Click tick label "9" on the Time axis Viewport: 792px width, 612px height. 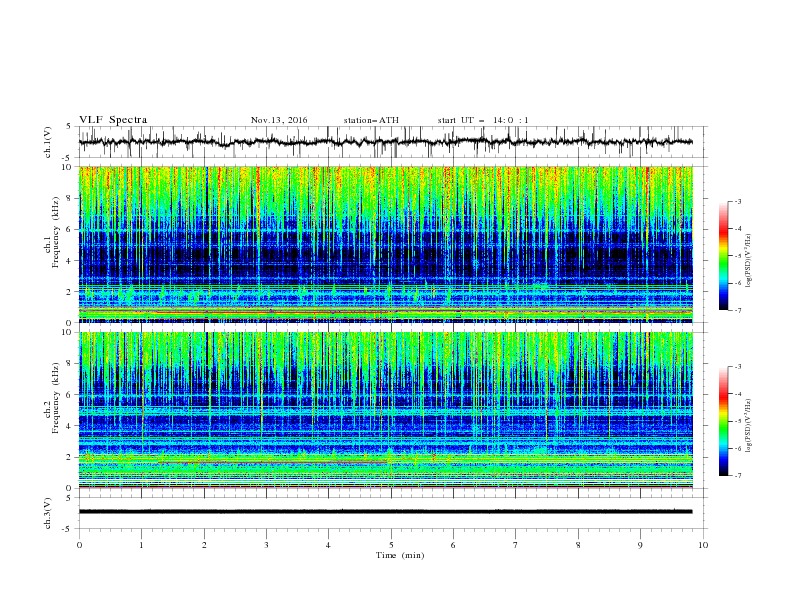click(640, 545)
